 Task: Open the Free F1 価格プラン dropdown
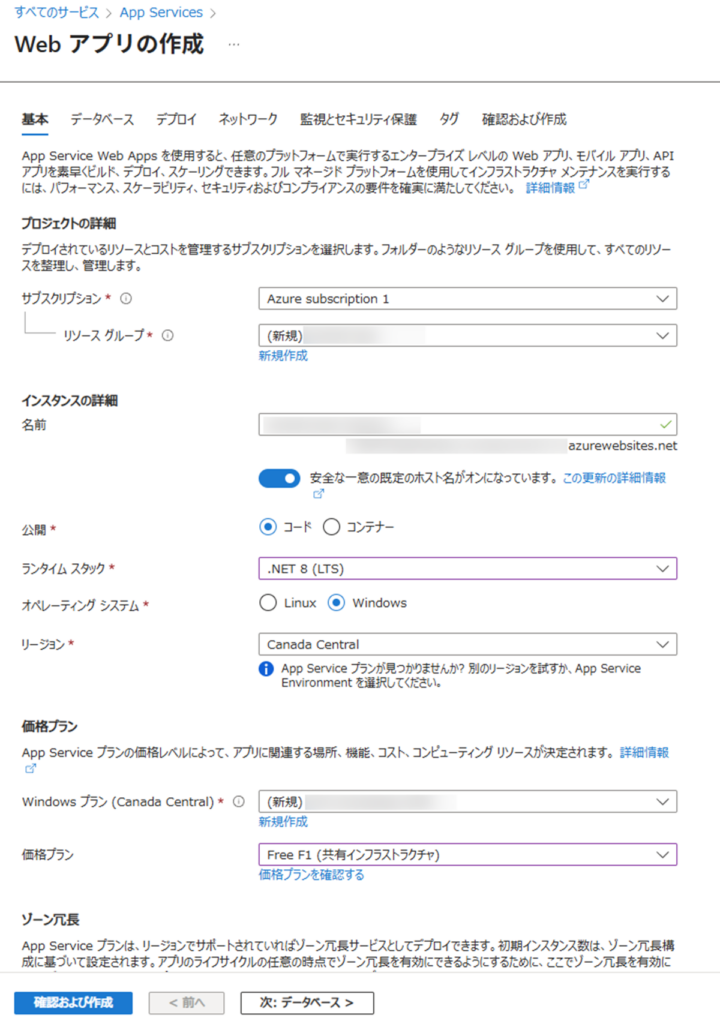tap(467, 855)
